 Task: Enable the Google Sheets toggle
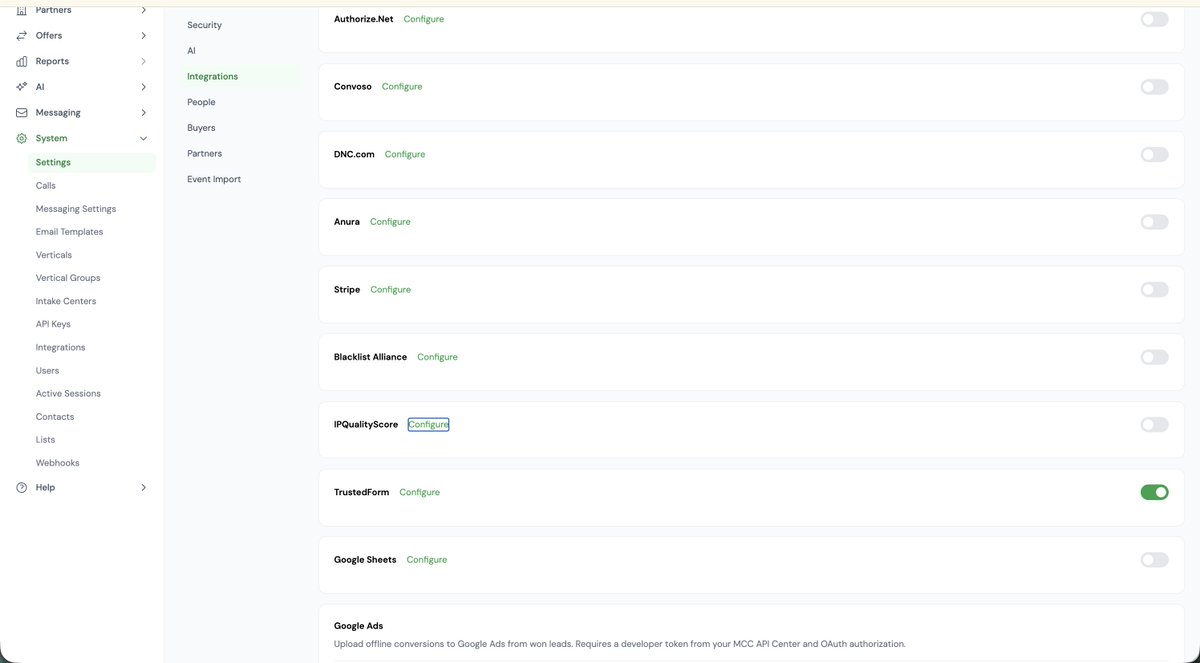tap(1154, 560)
